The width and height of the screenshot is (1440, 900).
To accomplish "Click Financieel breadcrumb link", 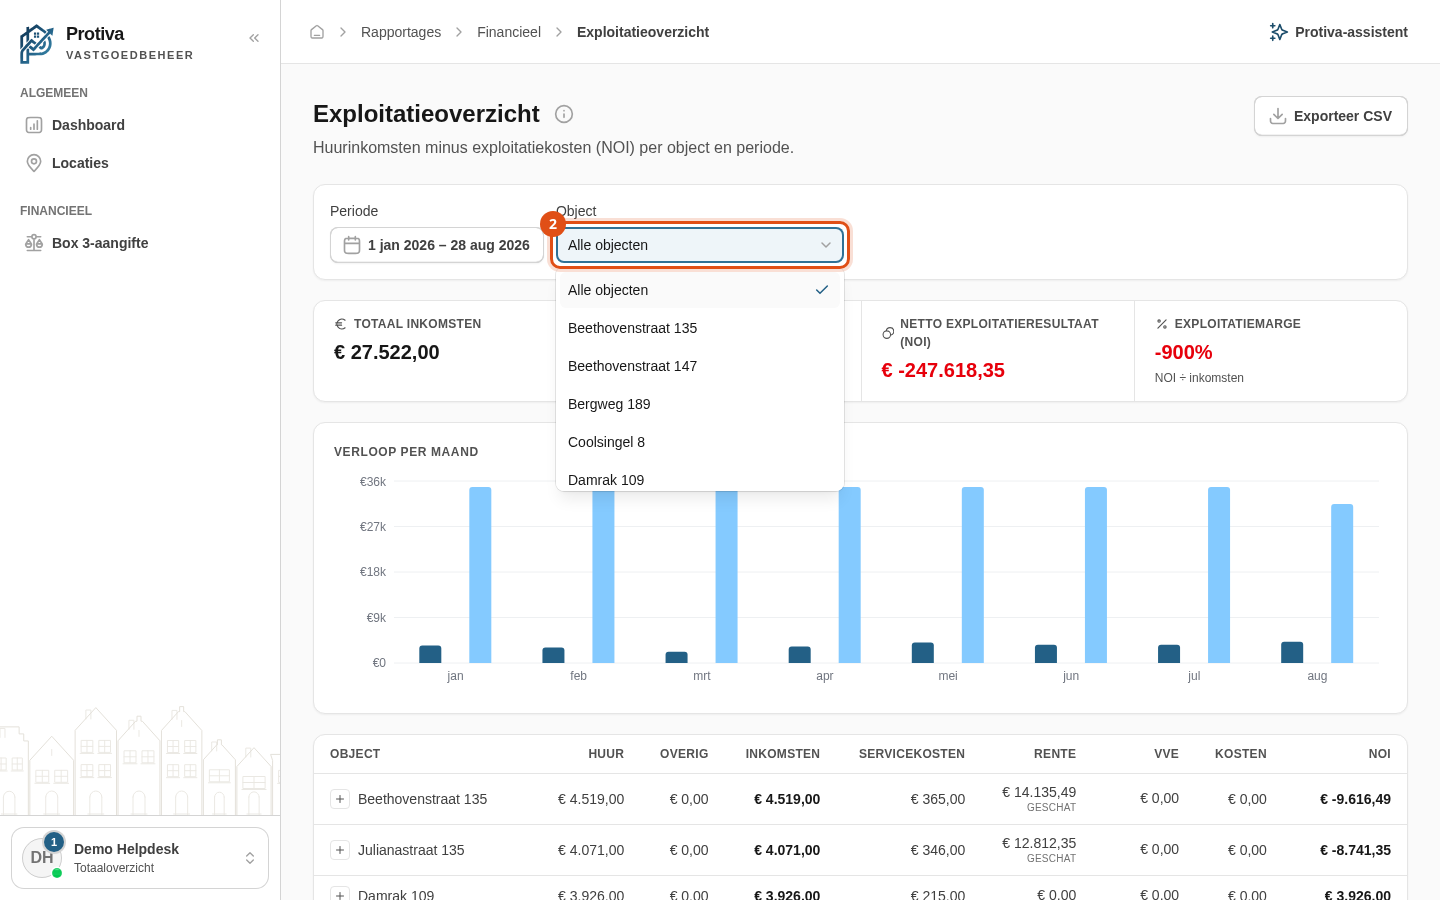I will (x=509, y=32).
